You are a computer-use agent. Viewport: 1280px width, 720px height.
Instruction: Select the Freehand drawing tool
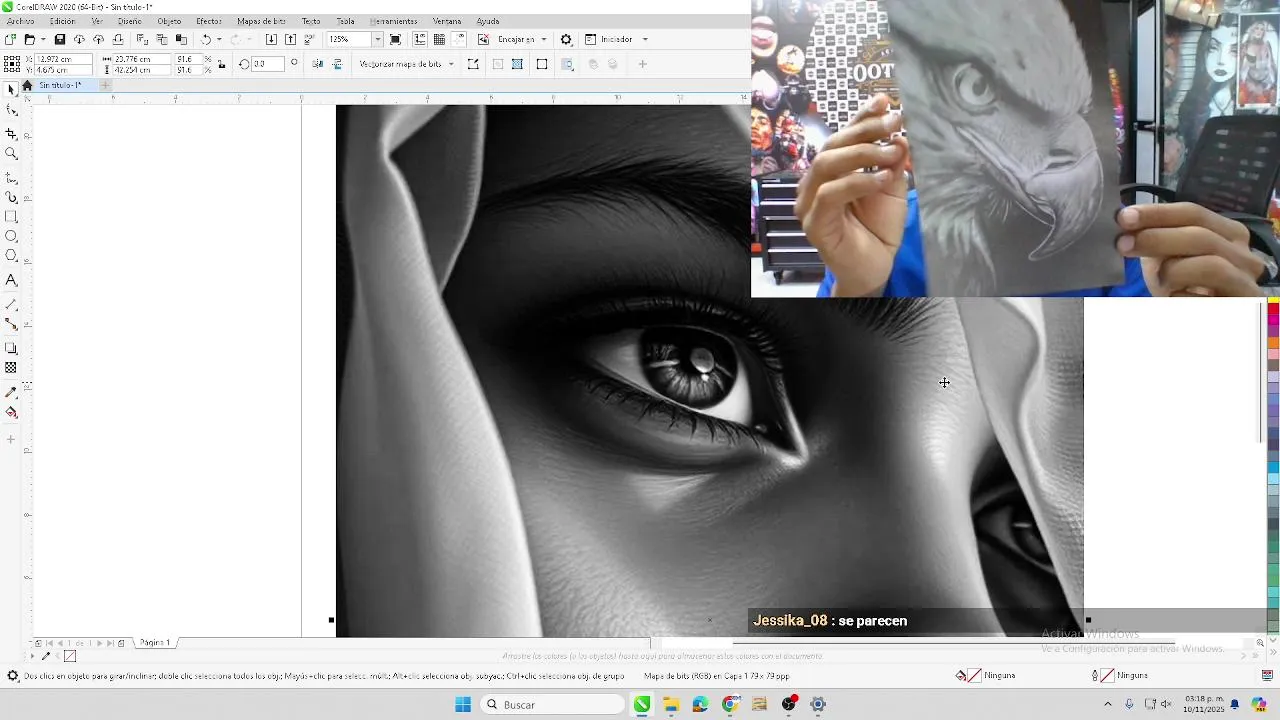point(11,177)
